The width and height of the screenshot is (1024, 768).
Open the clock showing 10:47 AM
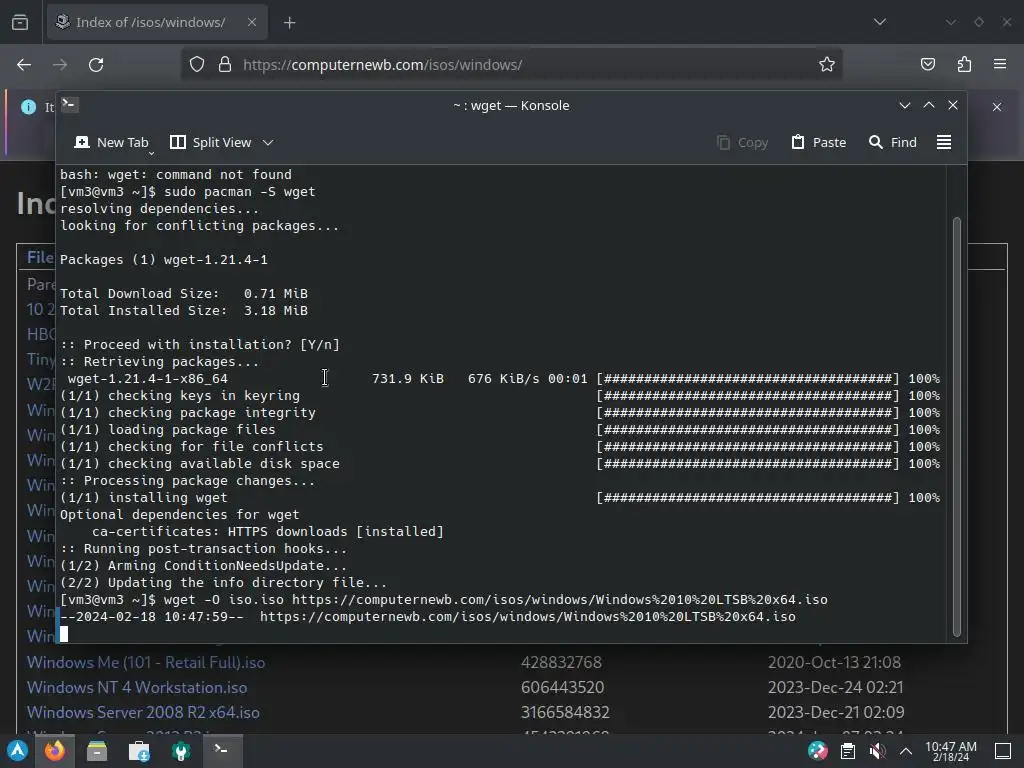click(x=951, y=751)
